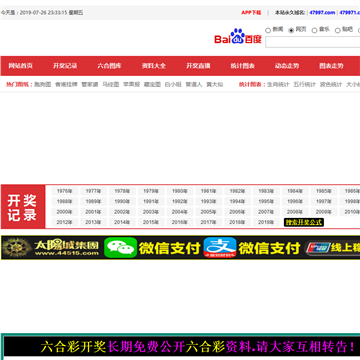Open 资料大全 in the red nav bar

click(154, 66)
